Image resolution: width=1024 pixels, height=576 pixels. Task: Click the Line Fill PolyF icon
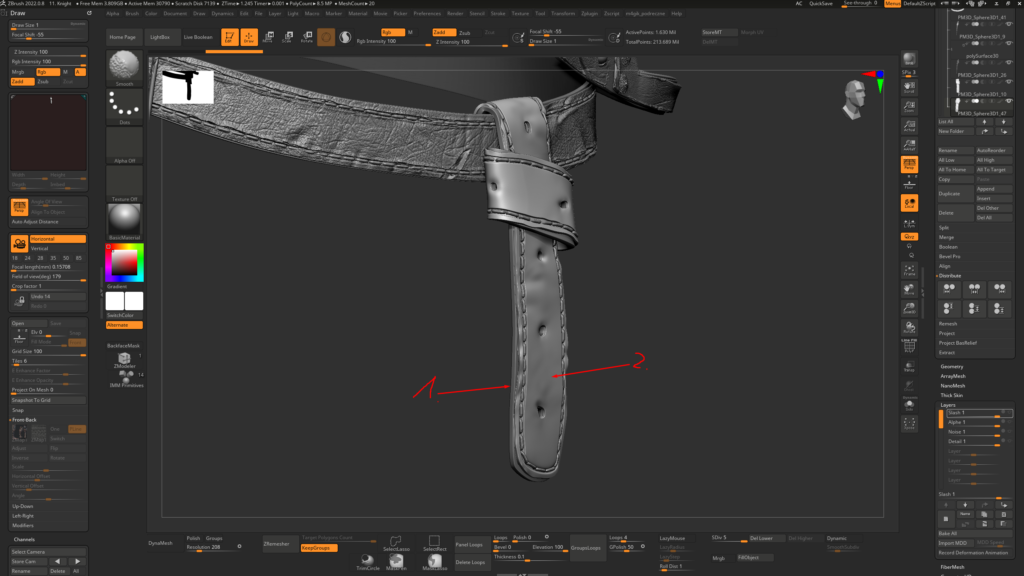909,345
